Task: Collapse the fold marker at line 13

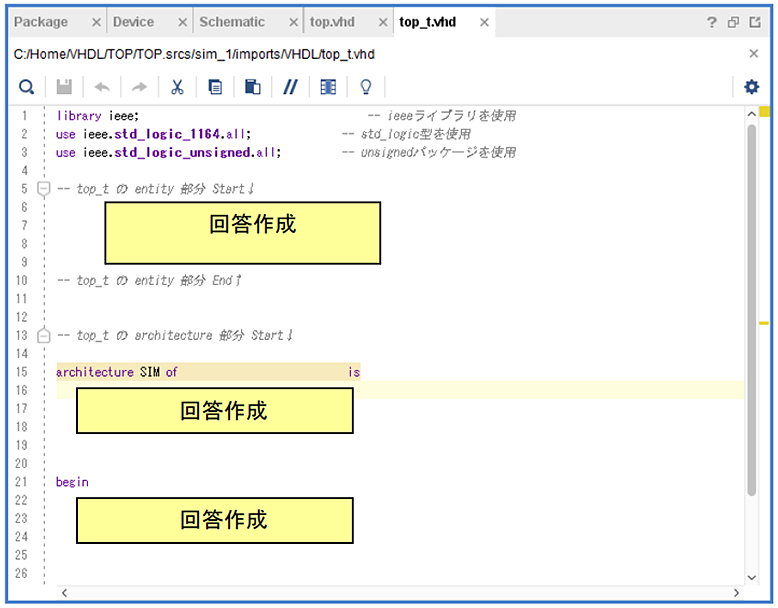Action: [44, 336]
